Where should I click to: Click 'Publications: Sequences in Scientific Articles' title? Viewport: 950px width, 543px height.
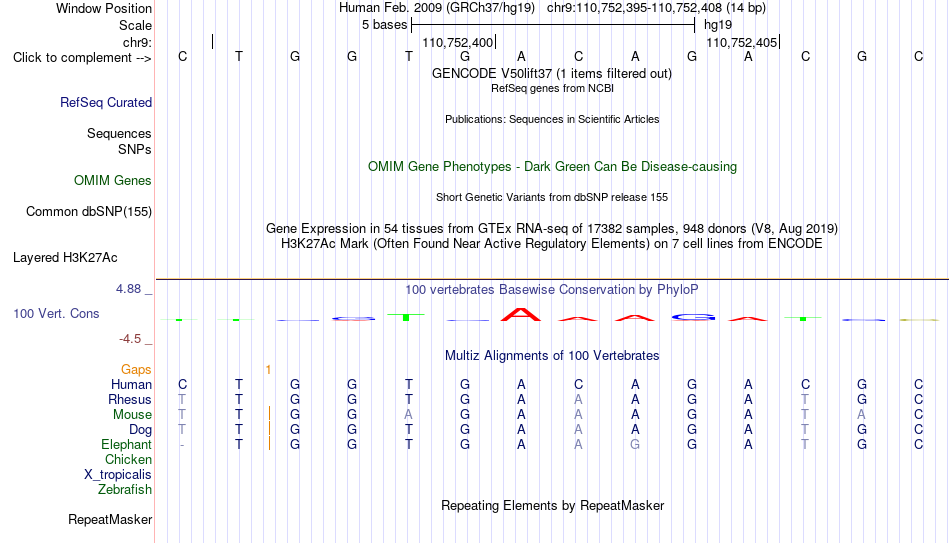tap(552, 119)
